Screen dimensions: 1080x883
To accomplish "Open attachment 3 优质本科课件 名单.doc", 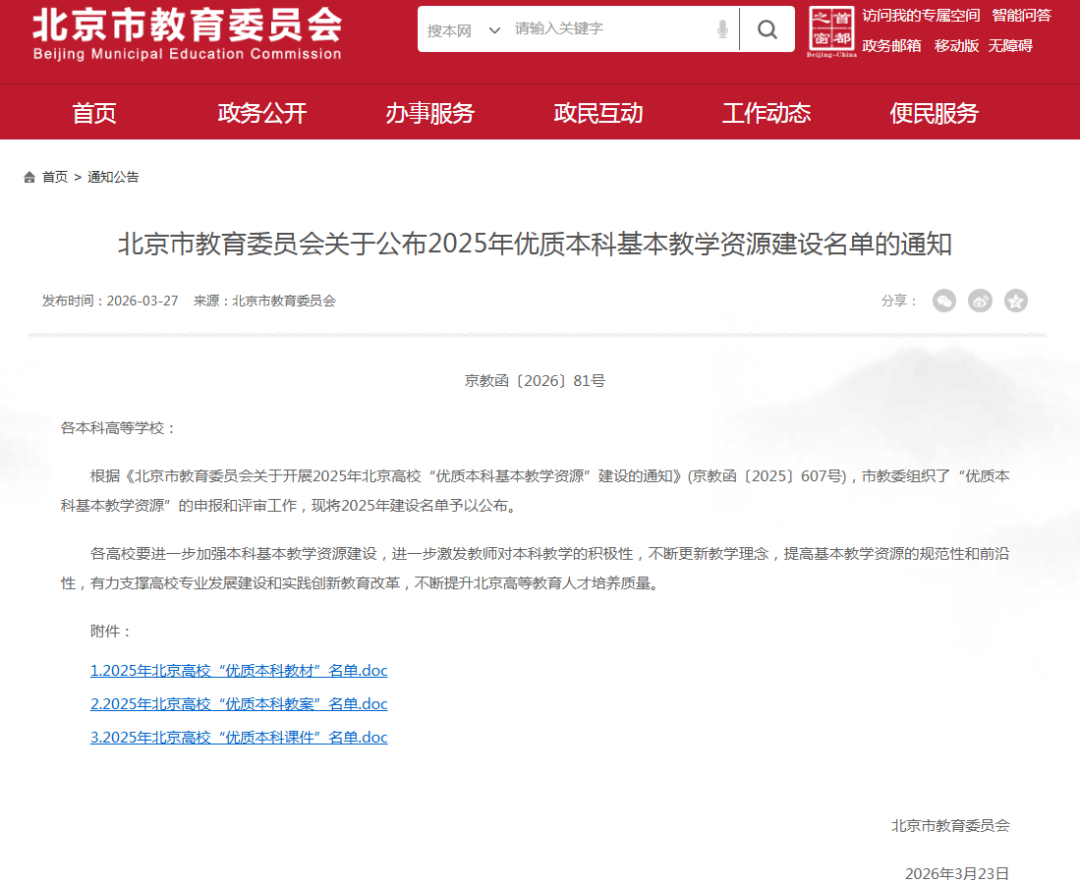I will coord(238,737).
